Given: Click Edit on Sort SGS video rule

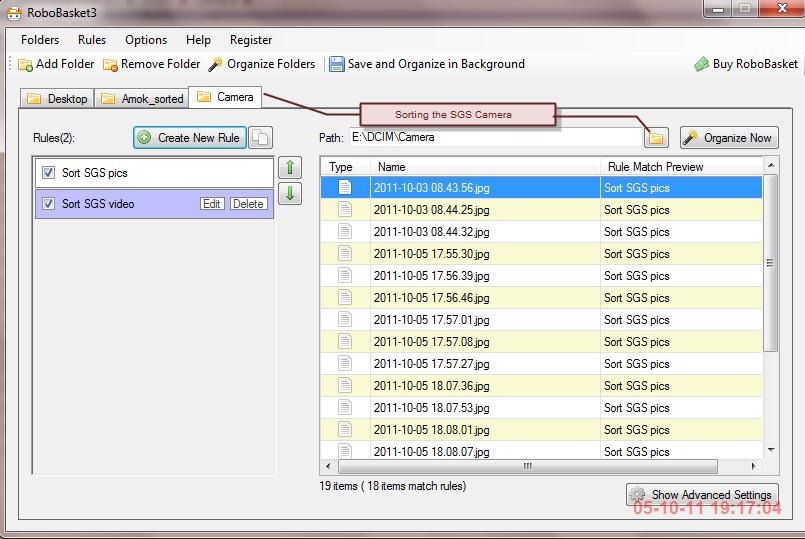Looking at the screenshot, I should (212, 204).
